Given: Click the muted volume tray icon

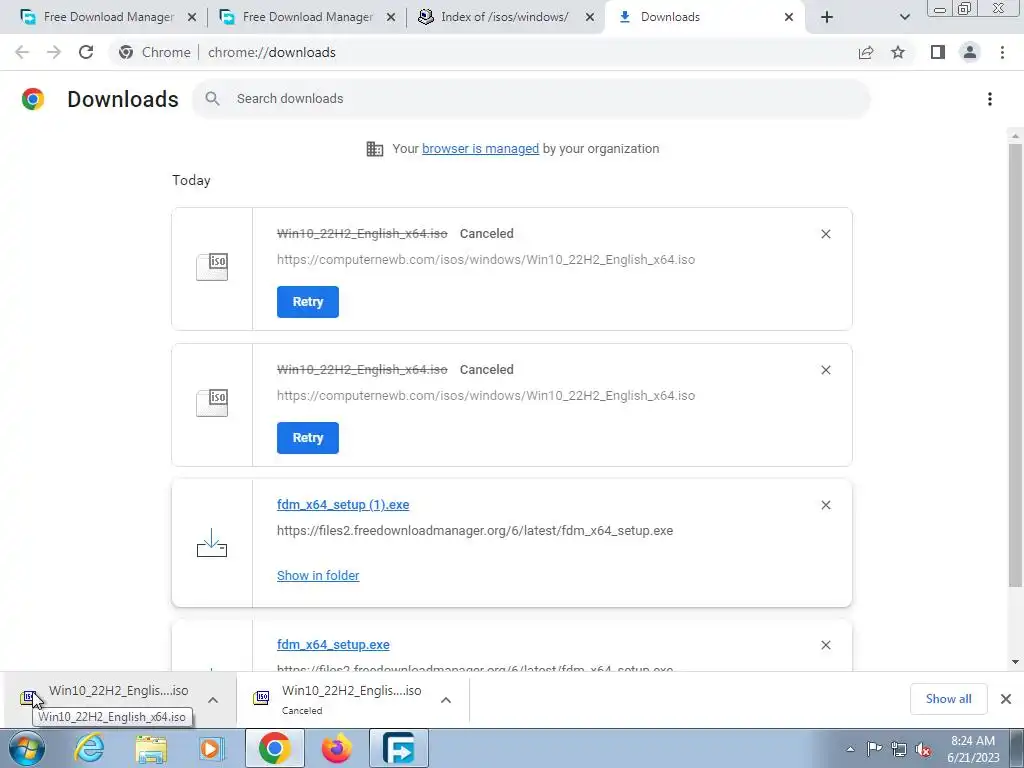Looking at the screenshot, I should (923, 749).
